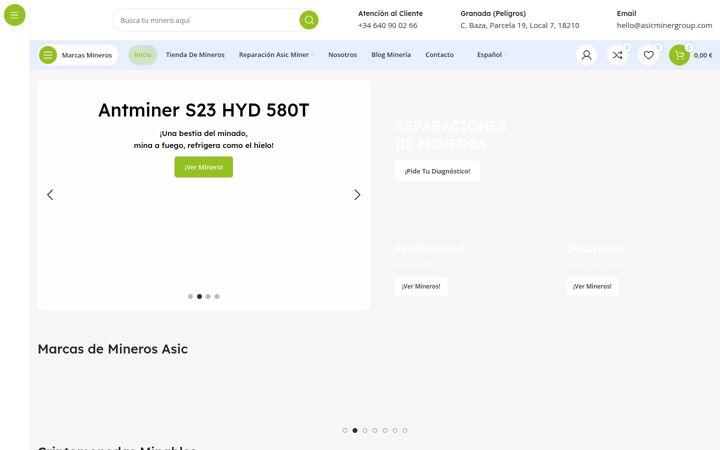Select first hero slider dot
Screen dimensions: 720x450
[191, 296]
